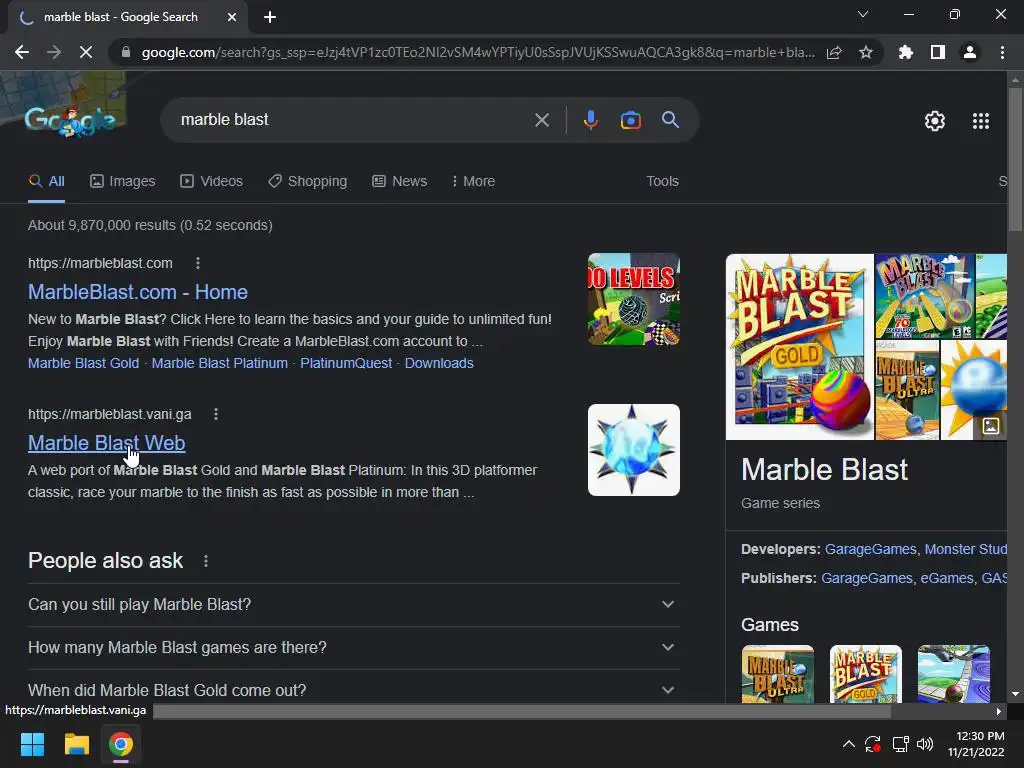
Task: Click the address bar URL
Action: point(478,52)
